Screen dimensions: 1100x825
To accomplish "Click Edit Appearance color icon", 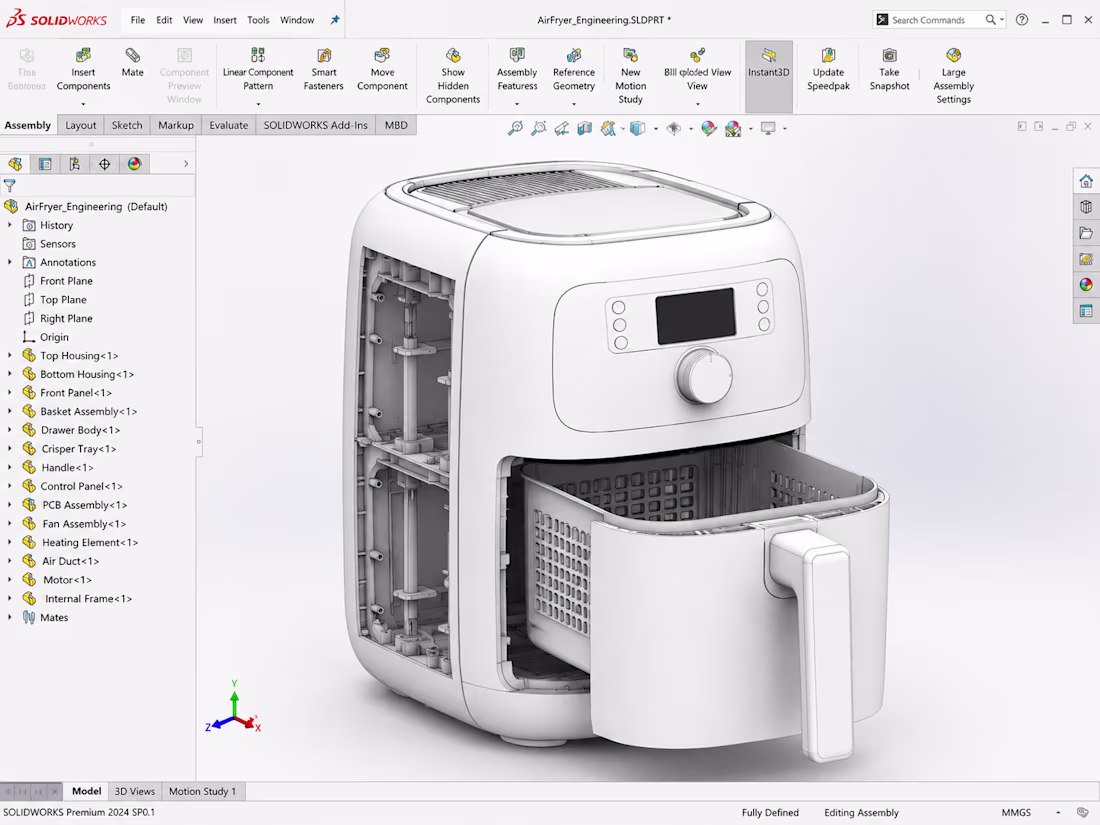I will [x=709, y=128].
